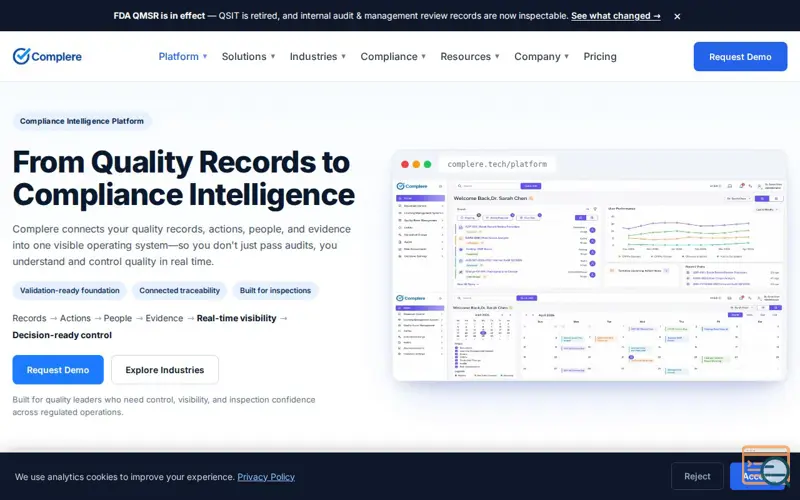Click the yellow dot in the mock browser window

click(416, 164)
